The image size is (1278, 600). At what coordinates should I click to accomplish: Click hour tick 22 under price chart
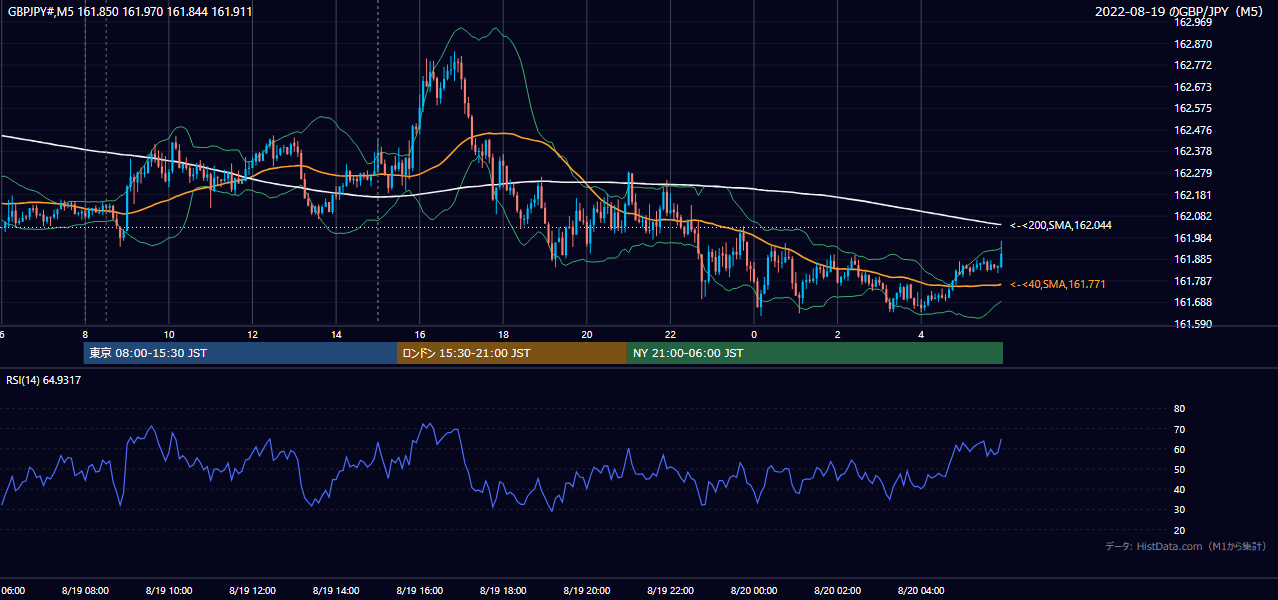671,334
